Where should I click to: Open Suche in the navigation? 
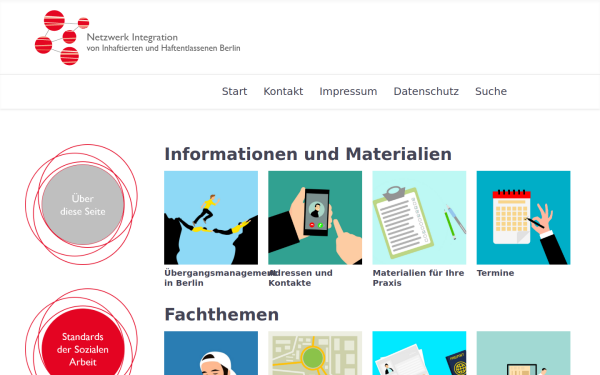[x=491, y=91]
